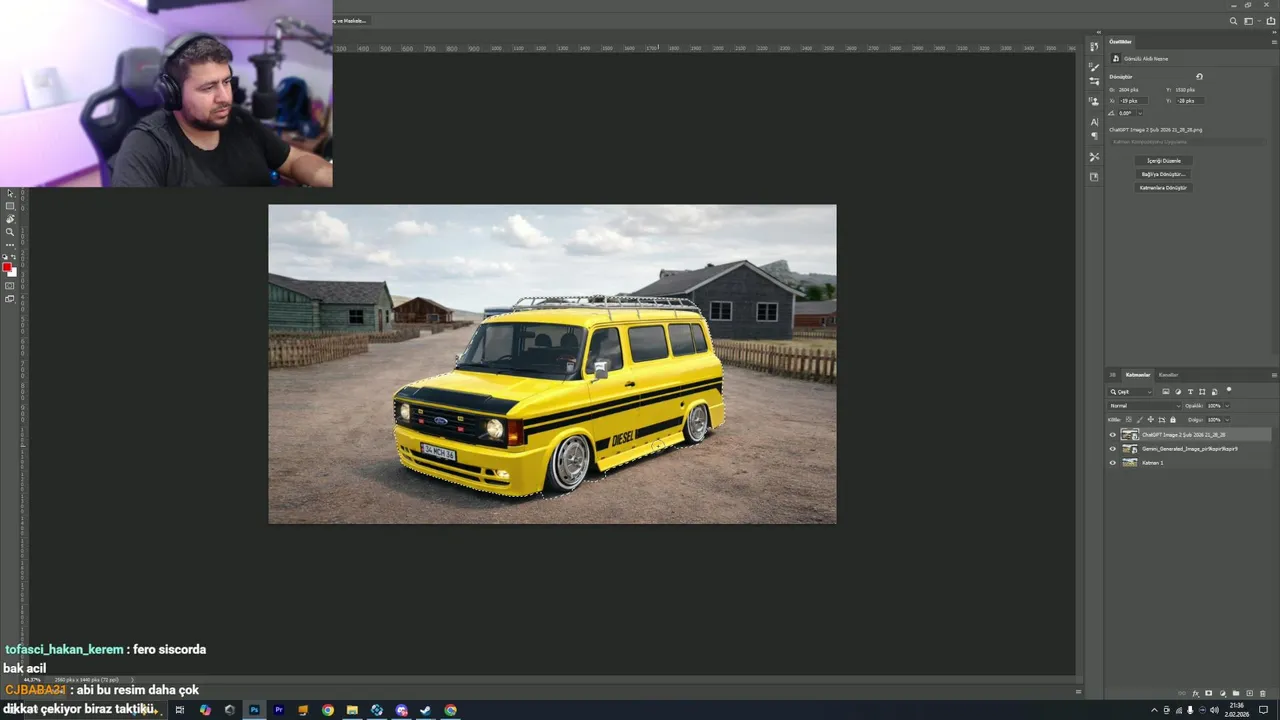
Task: Click the Bağlı'ya Dönüştür button
Action: [x=1163, y=174]
